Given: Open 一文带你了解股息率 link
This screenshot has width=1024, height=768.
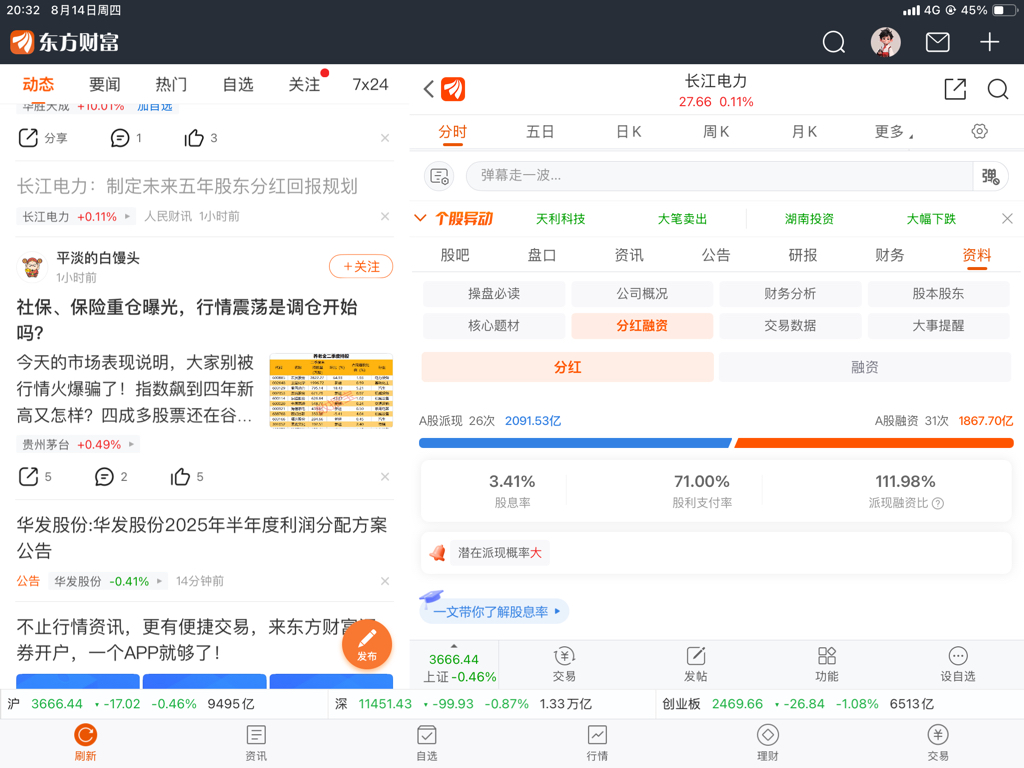Looking at the screenshot, I should 494,611.
